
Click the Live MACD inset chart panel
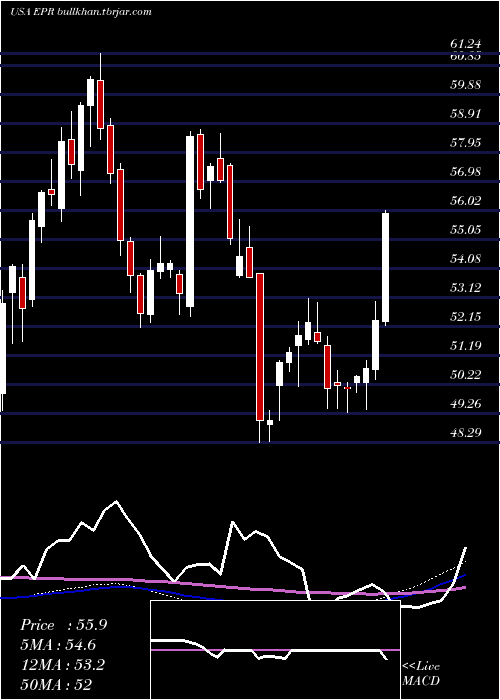[275, 650]
